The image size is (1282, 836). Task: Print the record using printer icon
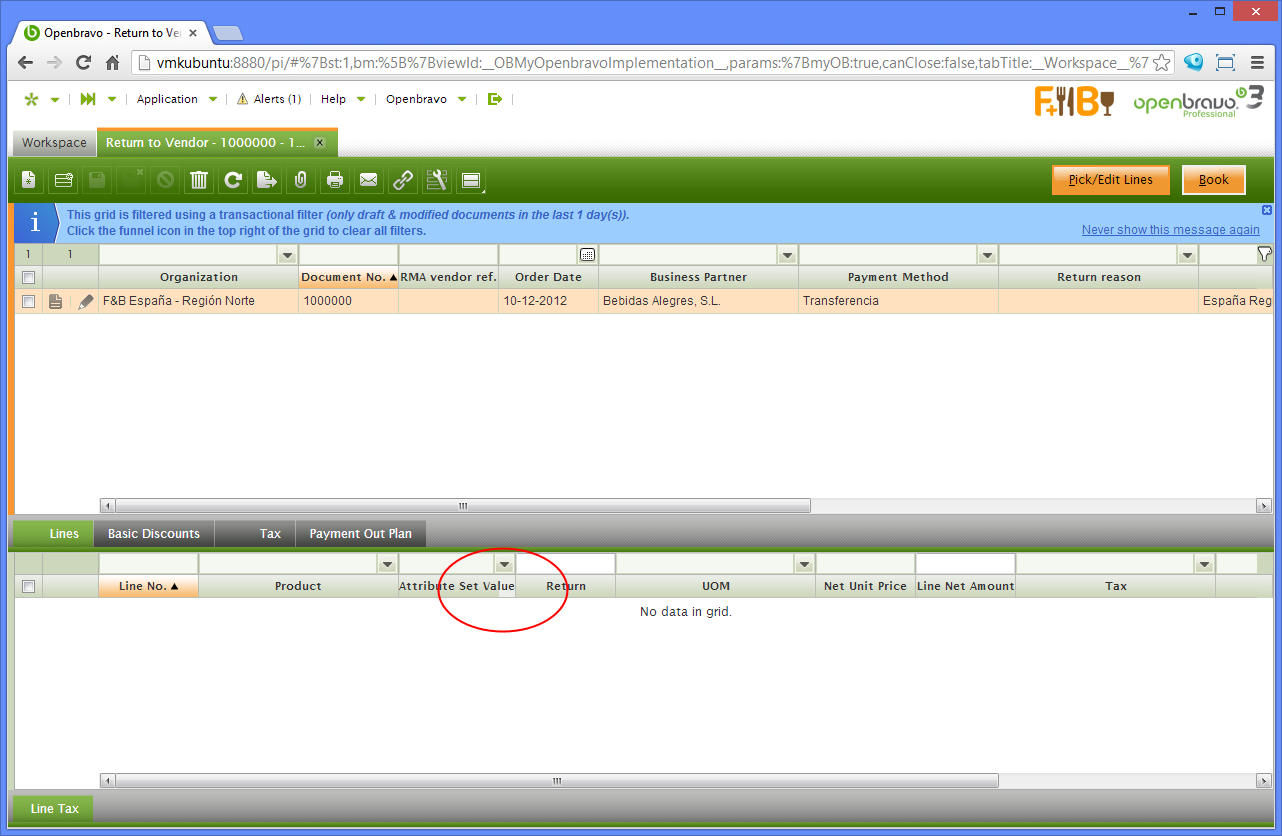click(x=335, y=180)
